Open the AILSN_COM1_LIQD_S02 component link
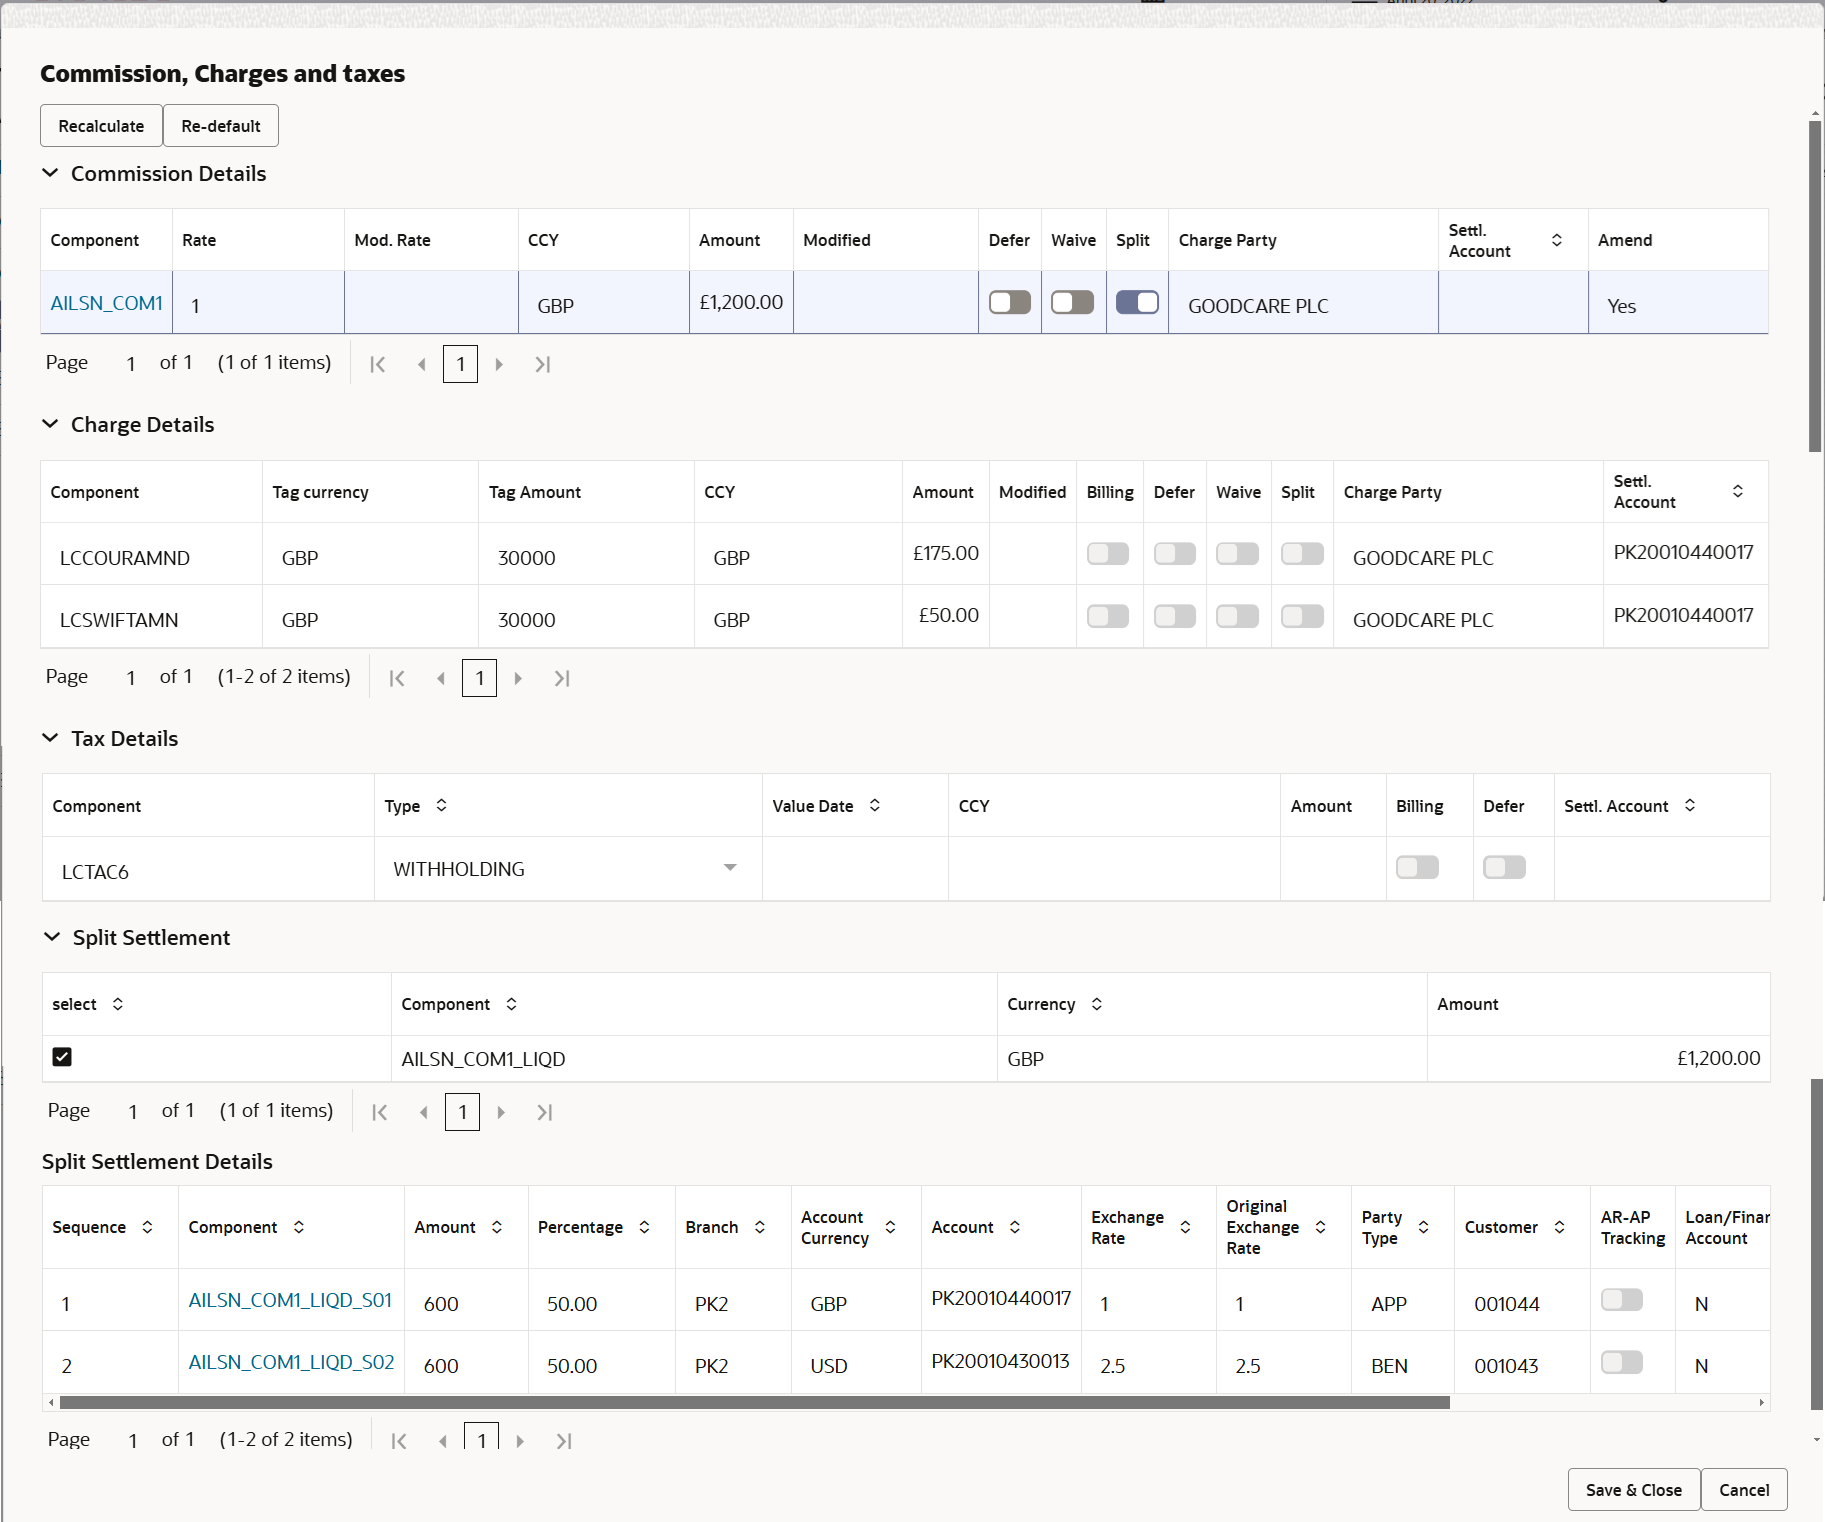Image resolution: width=1825 pixels, height=1522 pixels. tap(291, 1362)
